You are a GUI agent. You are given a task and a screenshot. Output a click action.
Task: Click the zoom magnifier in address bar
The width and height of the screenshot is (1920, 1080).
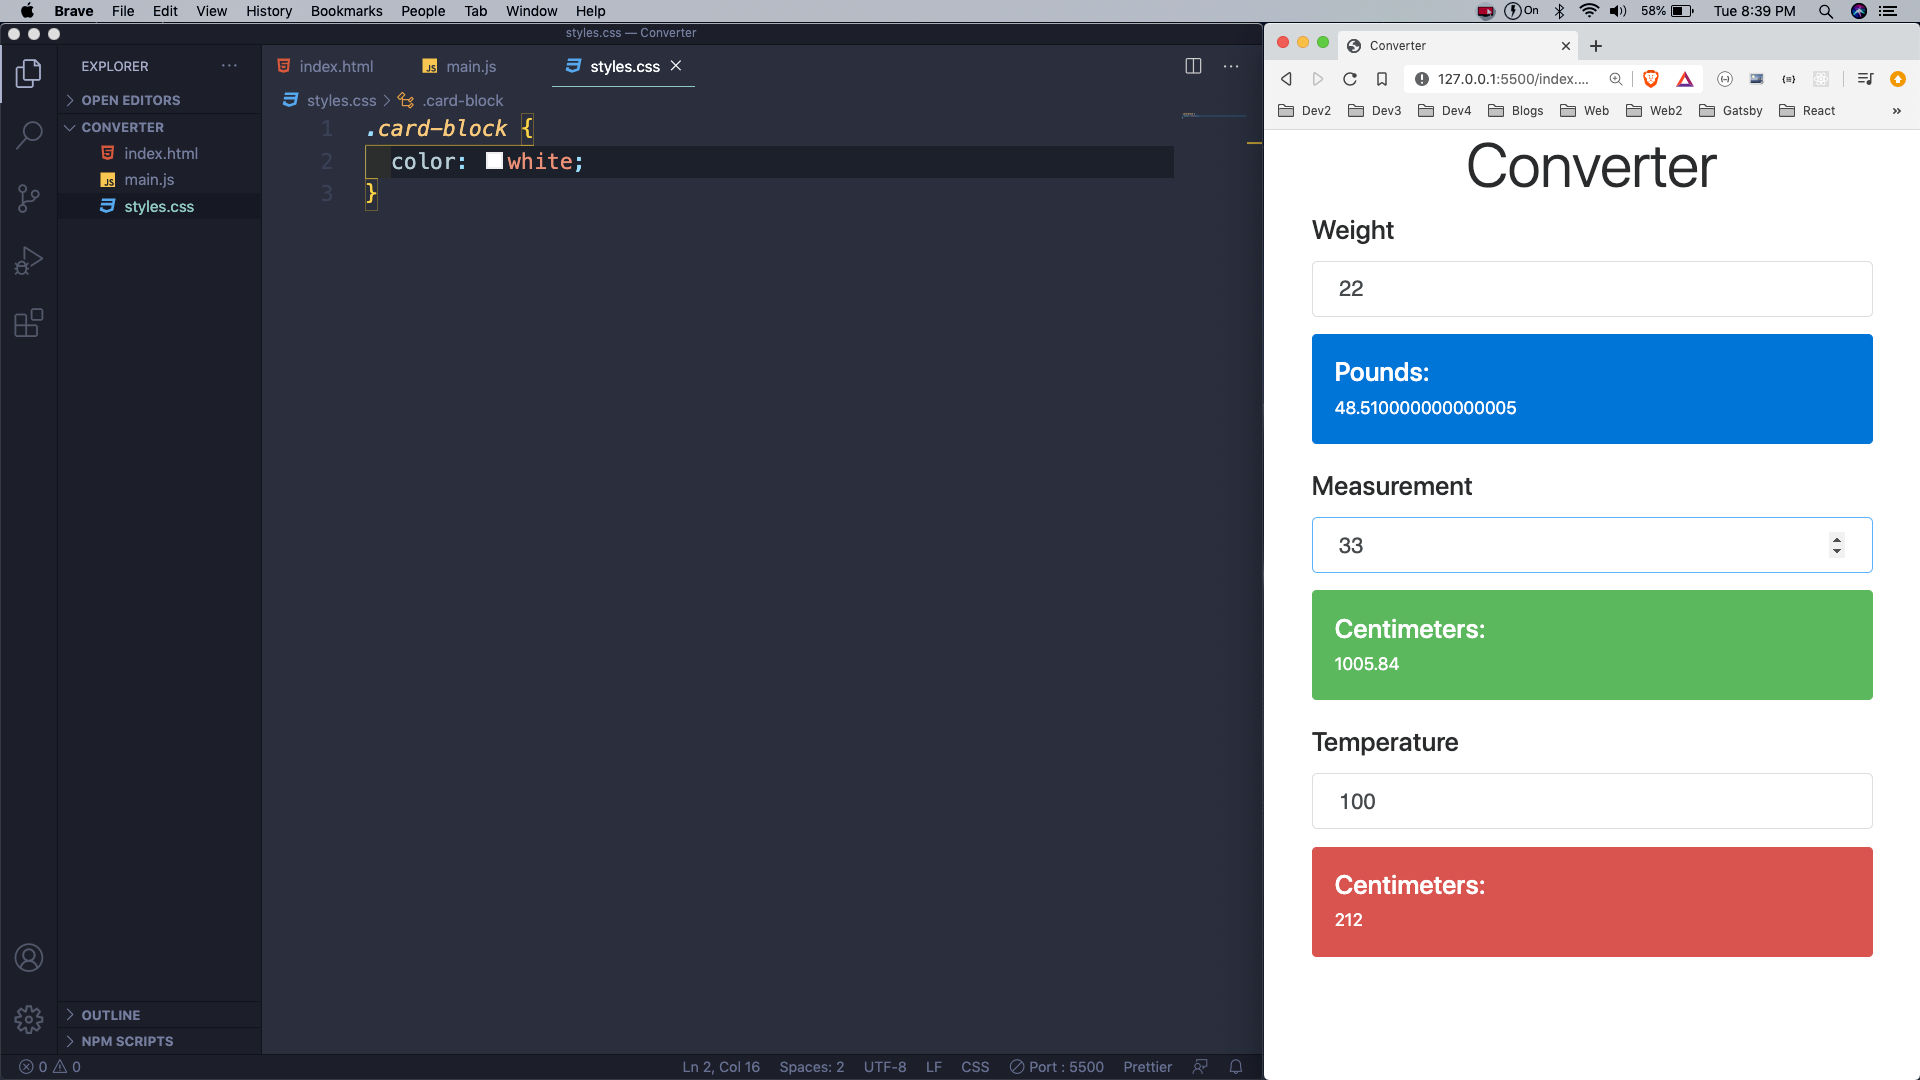1615,79
